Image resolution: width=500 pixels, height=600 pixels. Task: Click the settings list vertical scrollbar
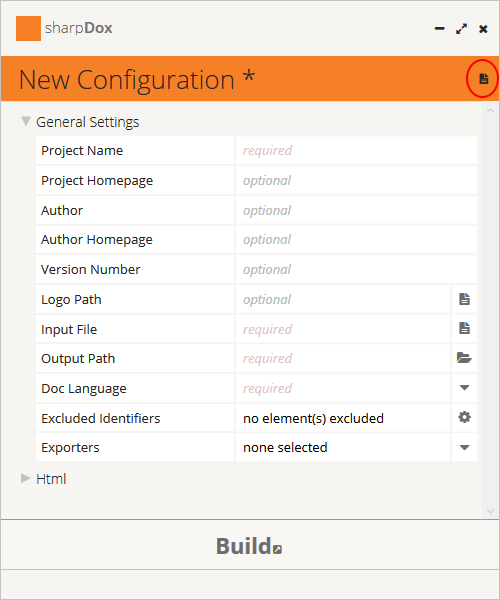coord(490,311)
